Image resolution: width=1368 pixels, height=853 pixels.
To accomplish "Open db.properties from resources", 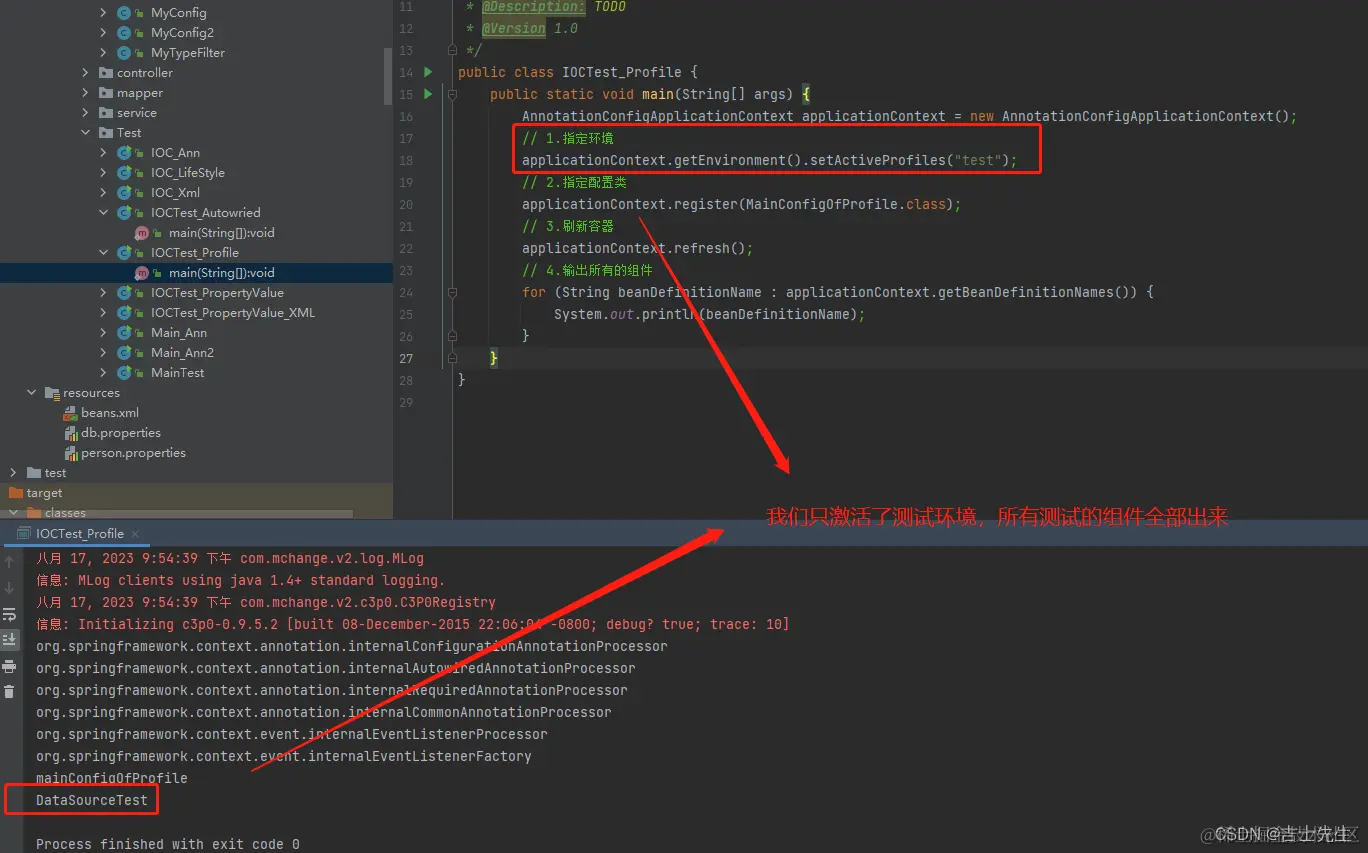I will [x=121, y=433].
